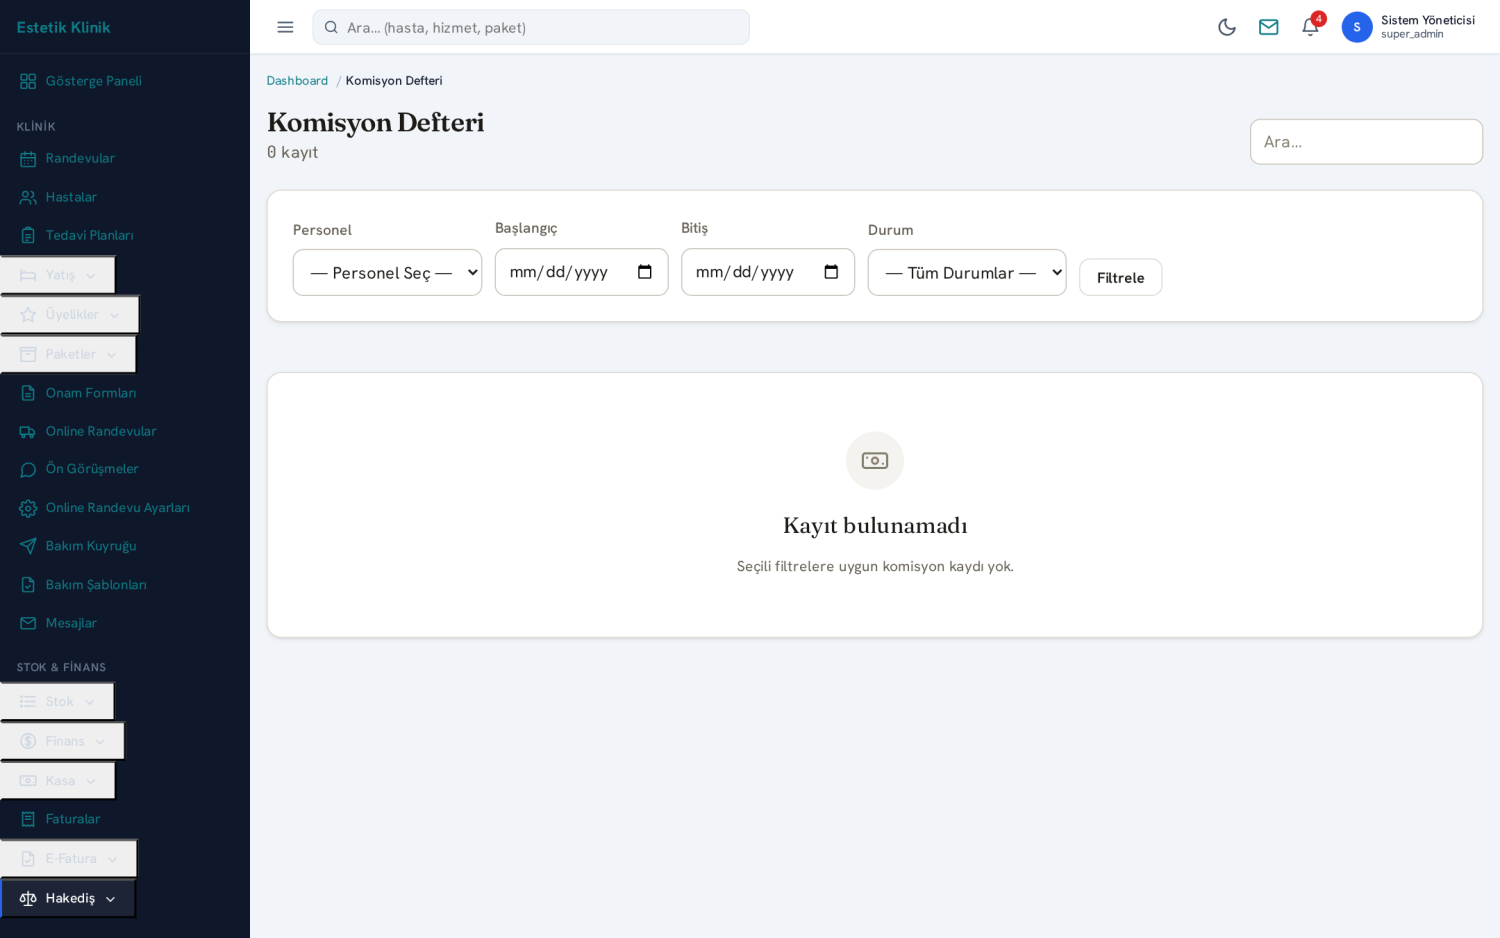Click the Mesajlar envelope icon in the sidebar

[x=28, y=623]
